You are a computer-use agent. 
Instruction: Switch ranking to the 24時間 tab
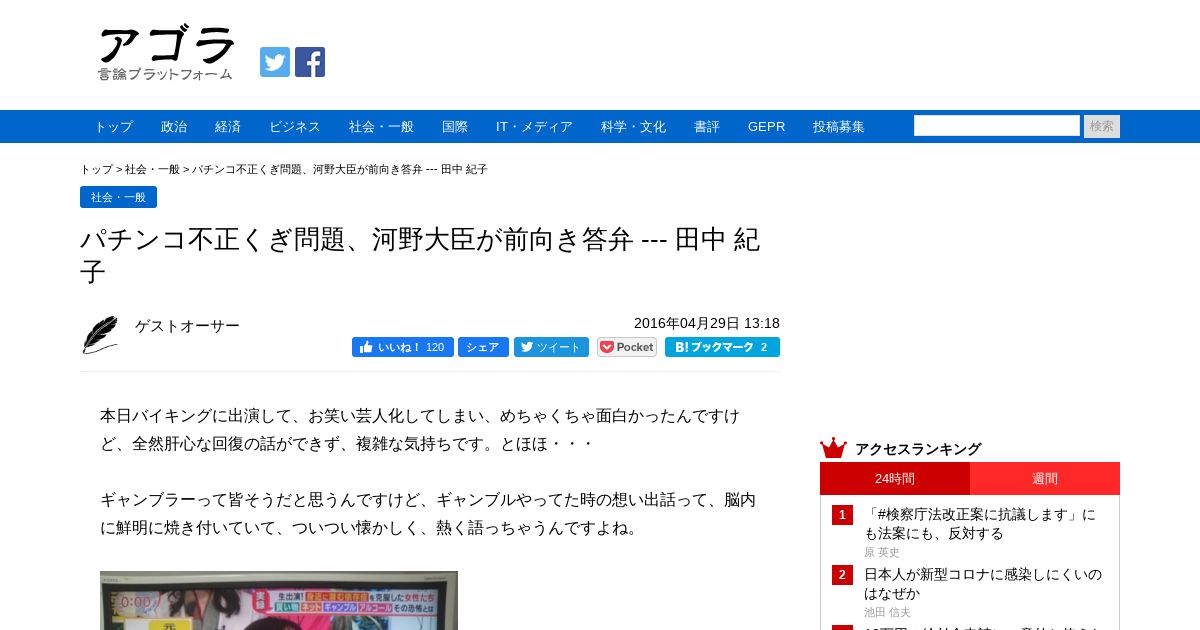895,479
